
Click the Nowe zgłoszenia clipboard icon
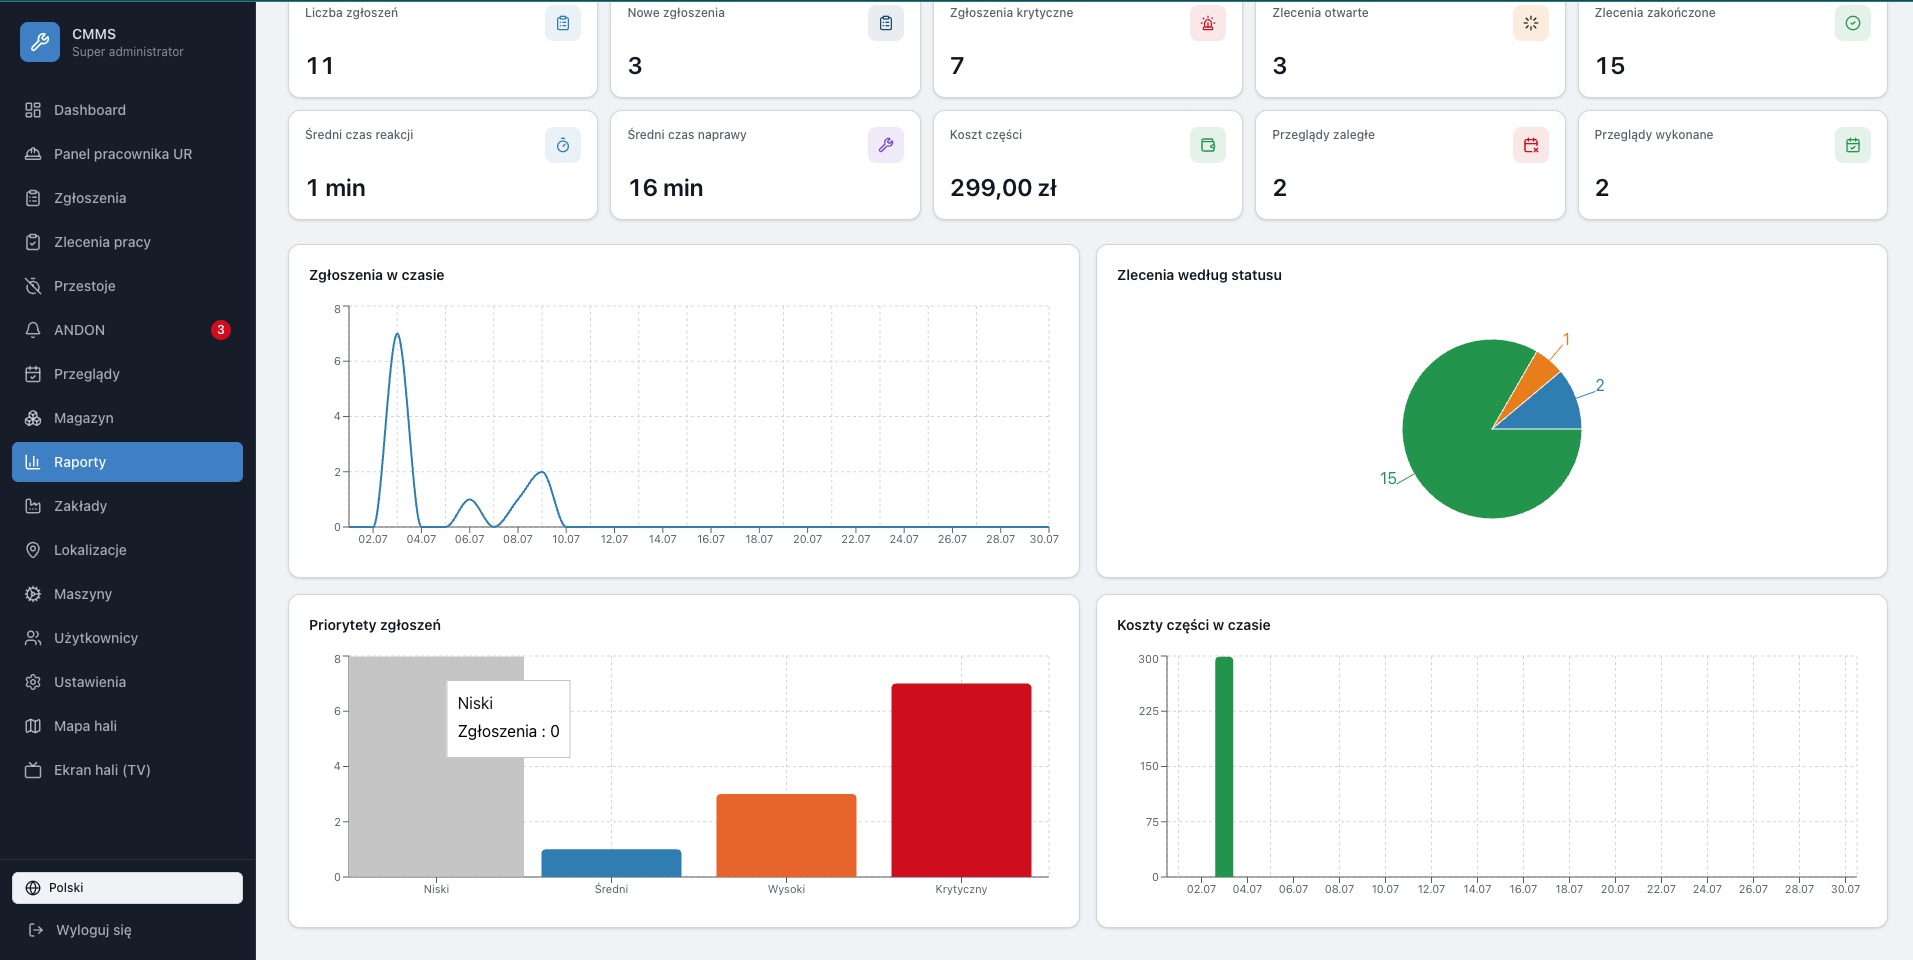click(x=886, y=23)
